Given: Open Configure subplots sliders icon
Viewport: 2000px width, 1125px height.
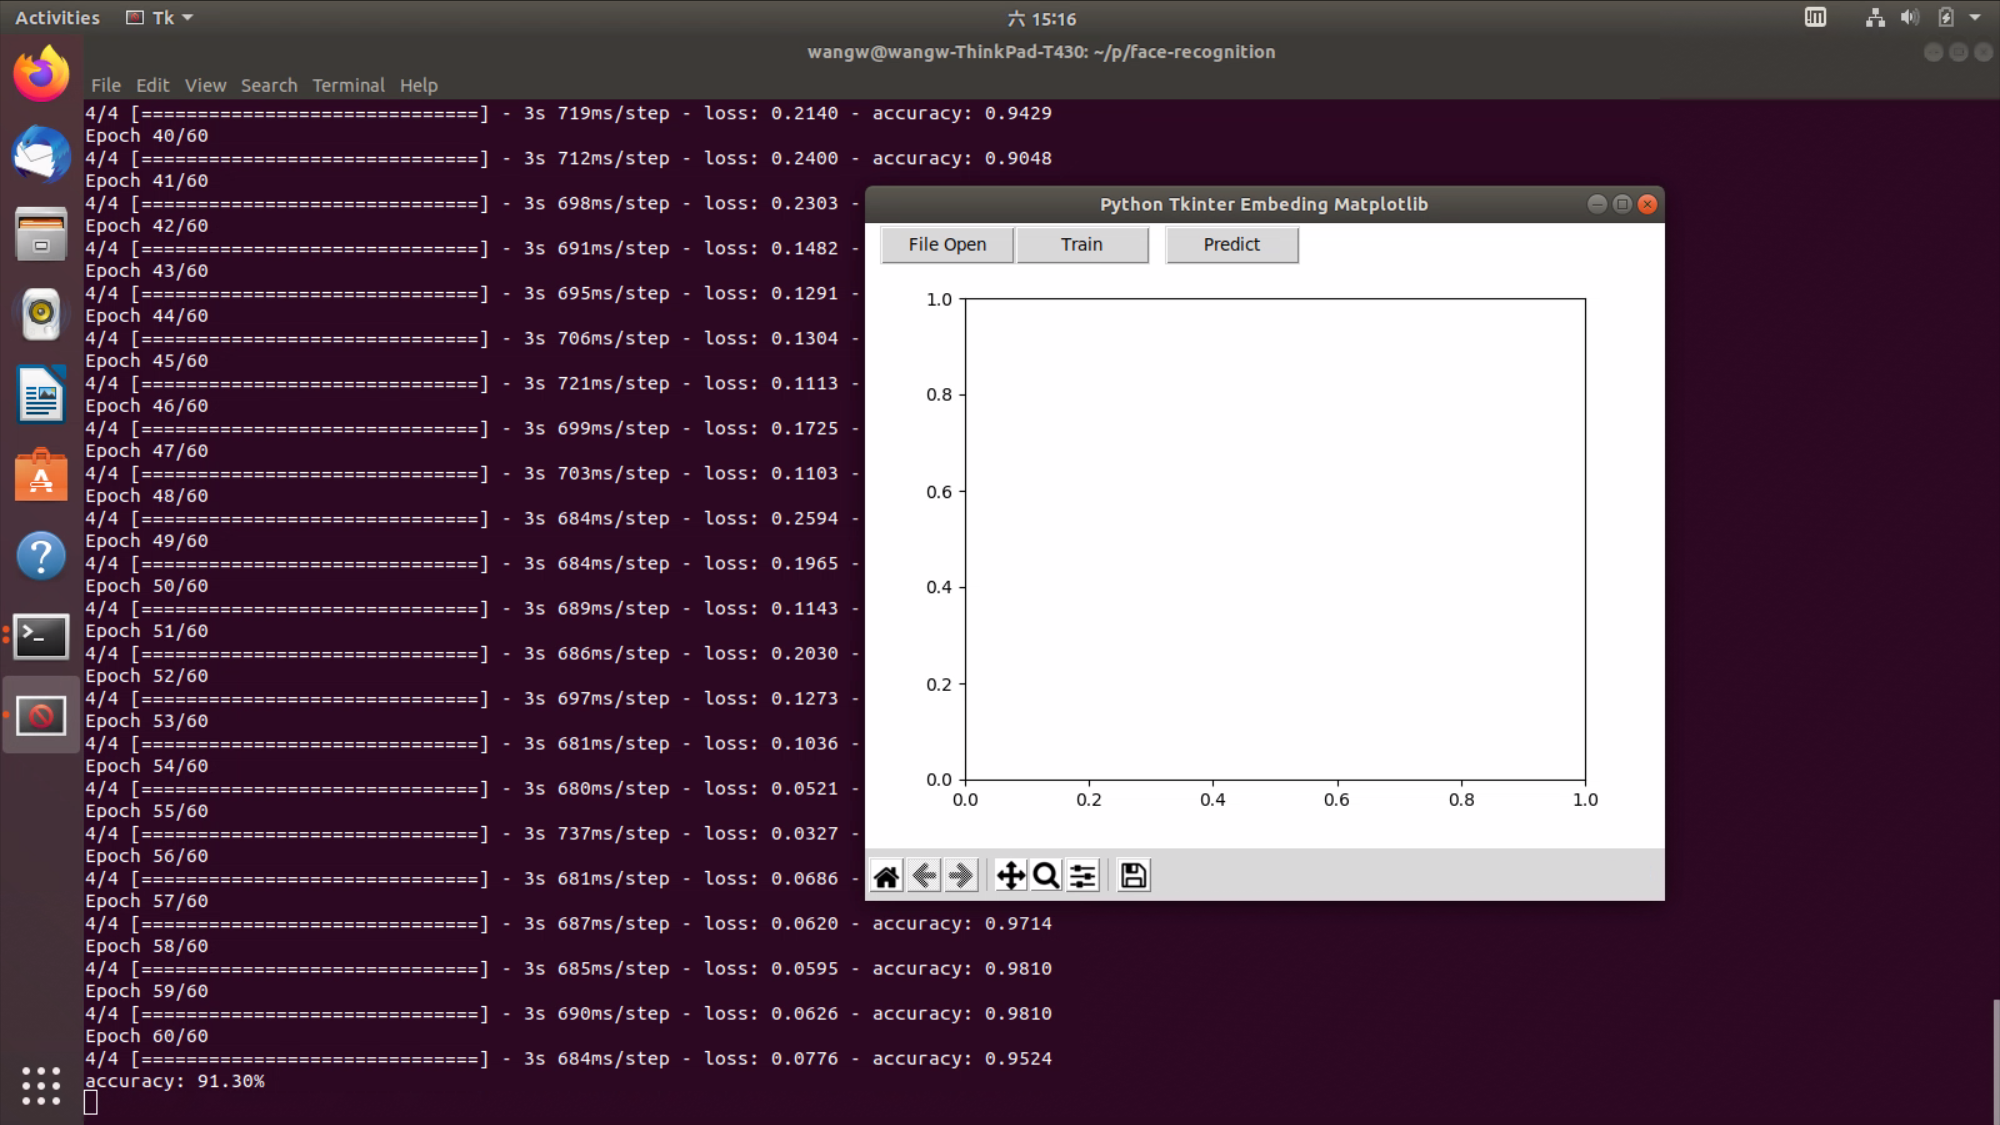Looking at the screenshot, I should click(1083, 876).
